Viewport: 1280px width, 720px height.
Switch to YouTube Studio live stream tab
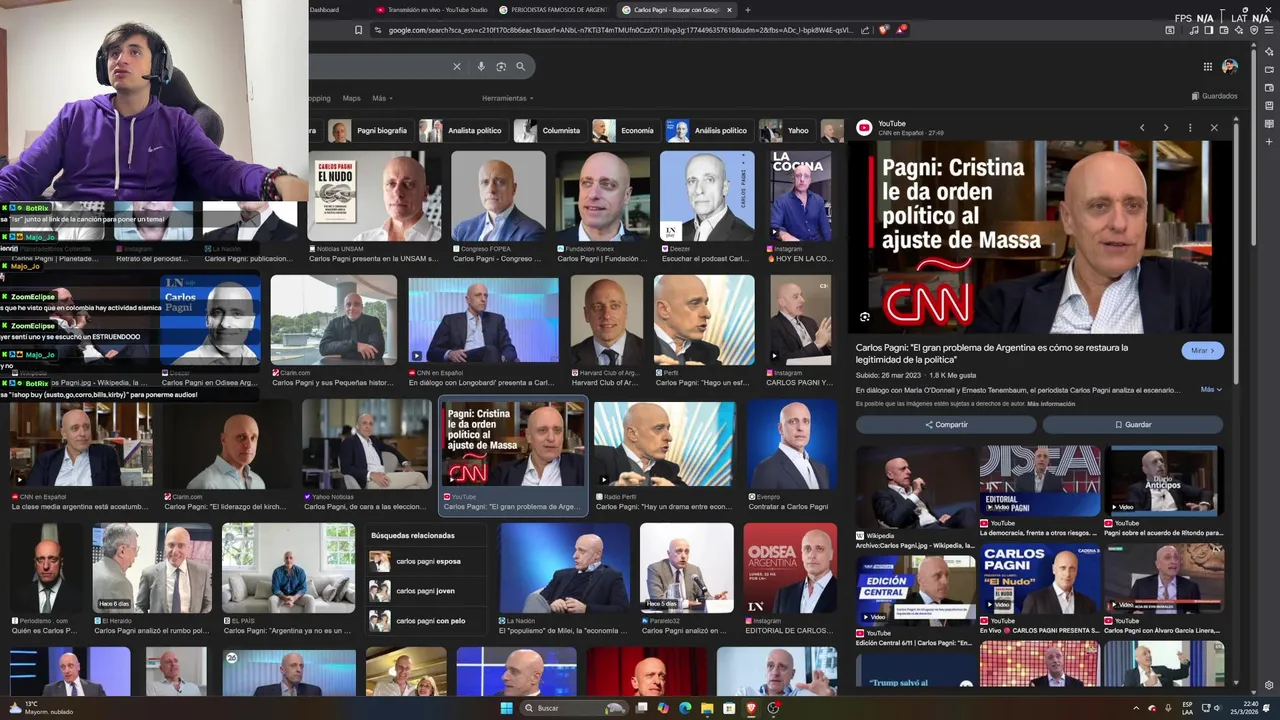tap(430, 10)
